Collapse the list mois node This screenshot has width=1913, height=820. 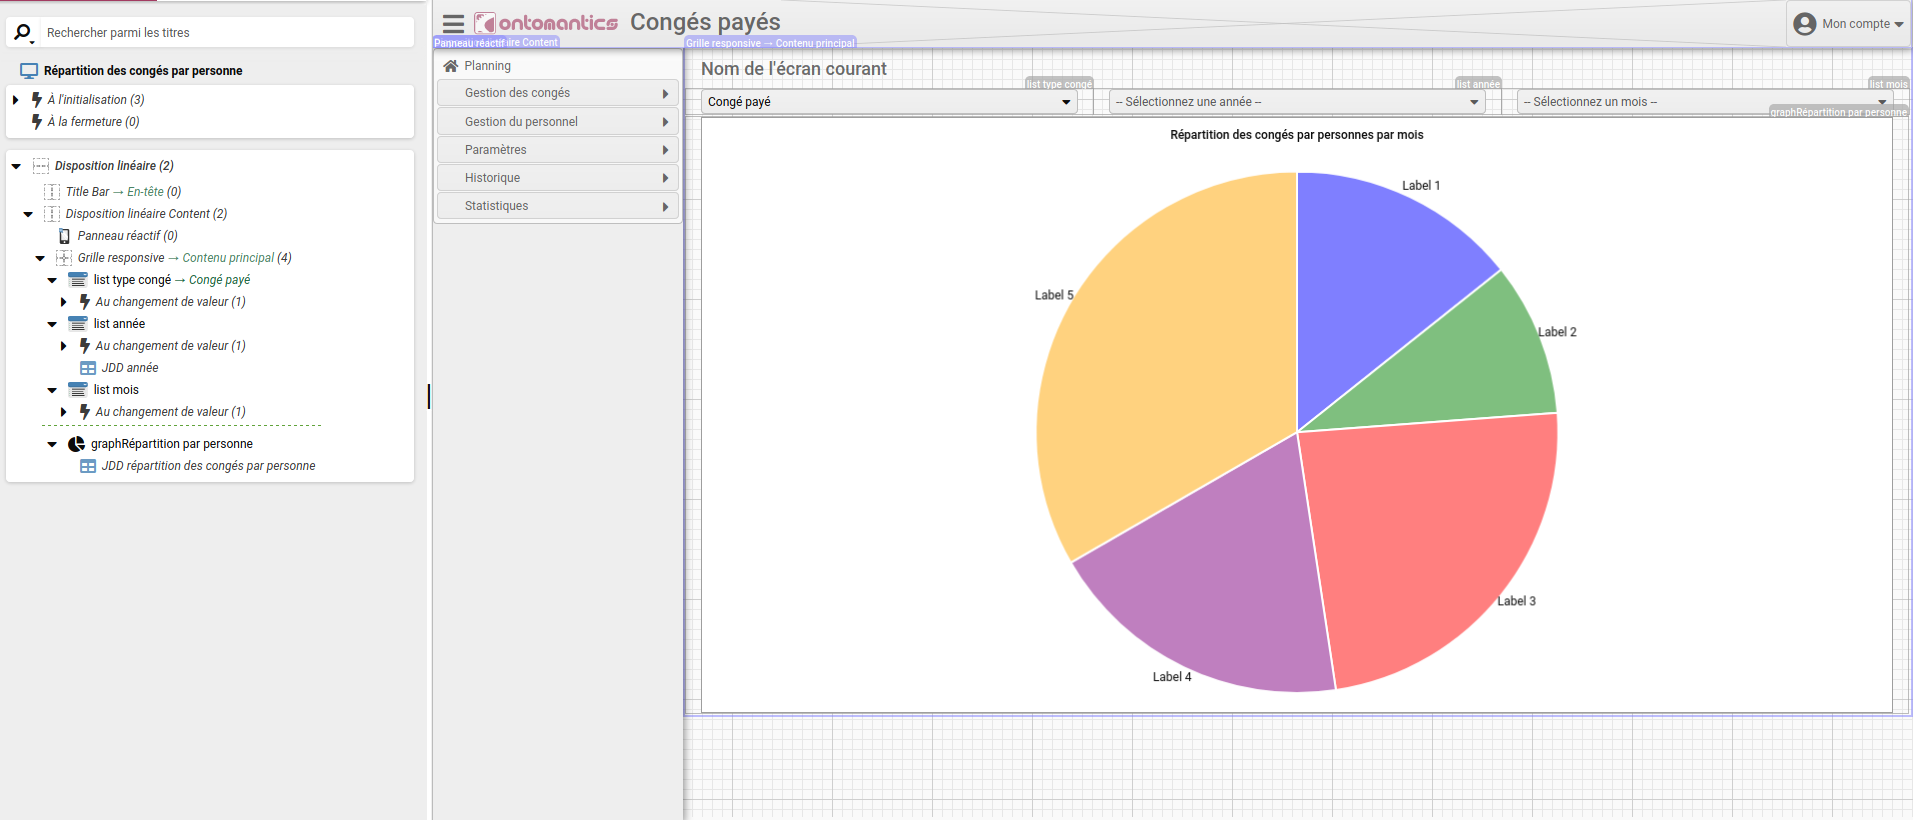pos(52,390)
